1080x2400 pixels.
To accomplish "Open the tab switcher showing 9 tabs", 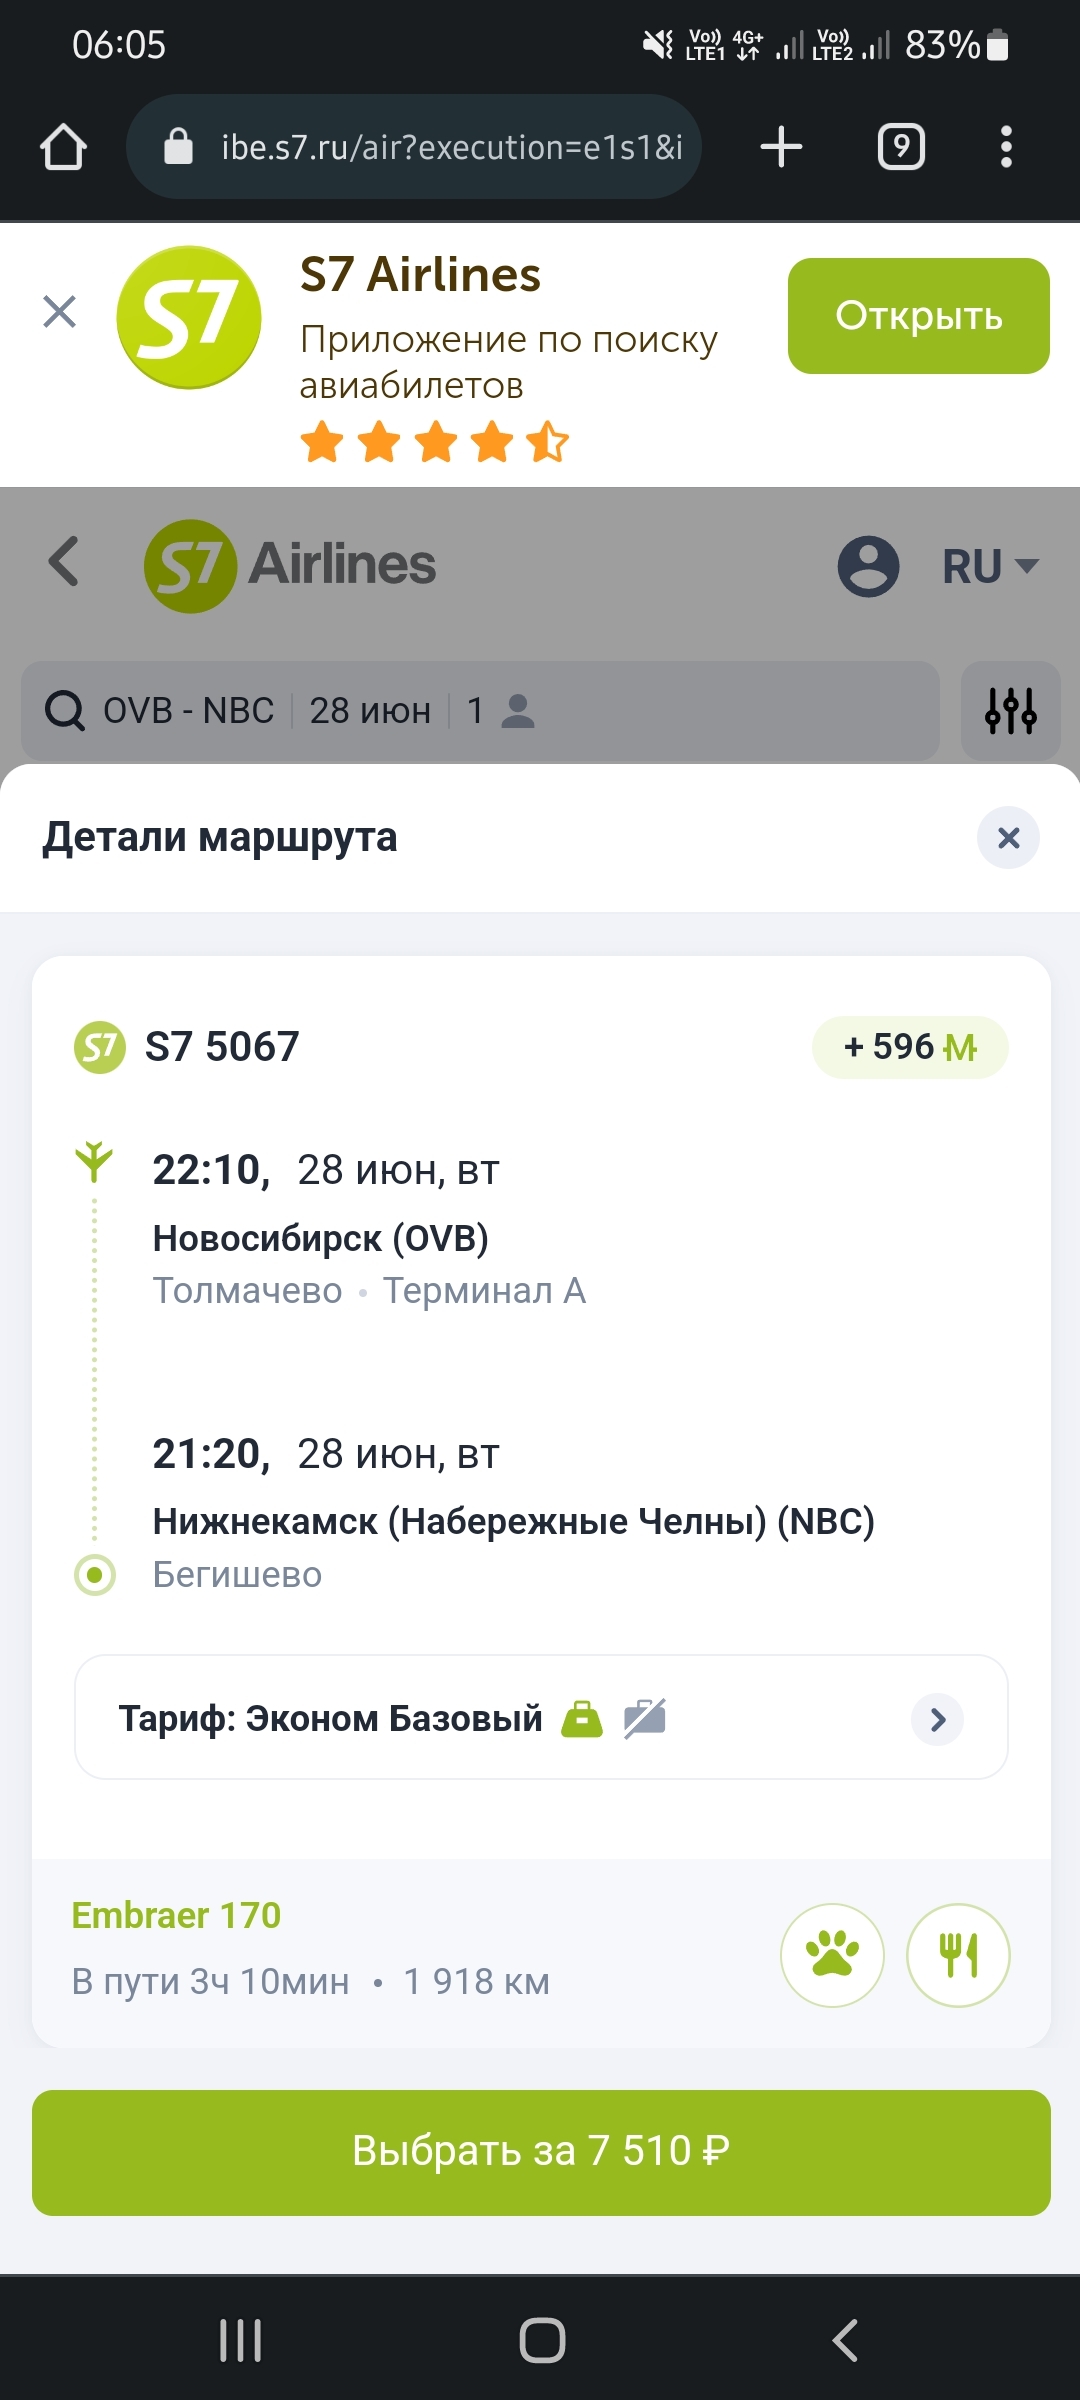I will tap(901, 147).
